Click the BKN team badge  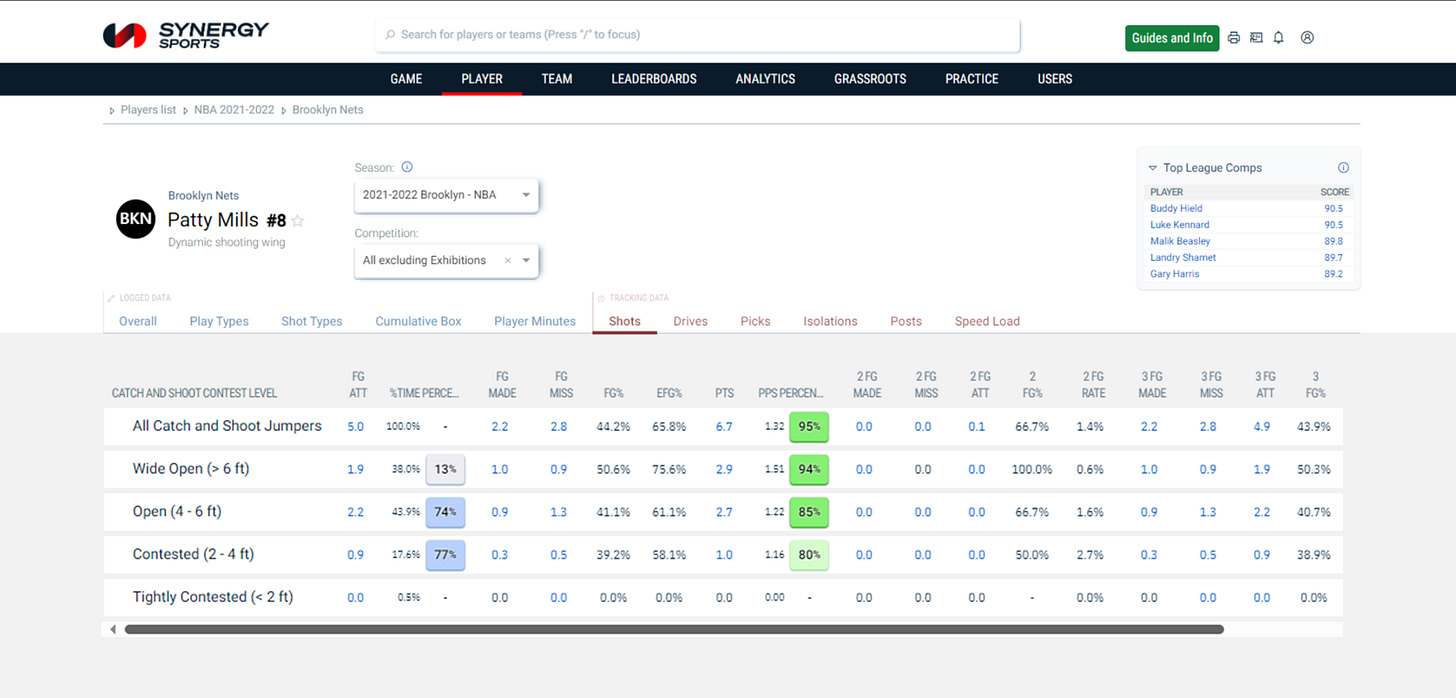click(136, 219)
